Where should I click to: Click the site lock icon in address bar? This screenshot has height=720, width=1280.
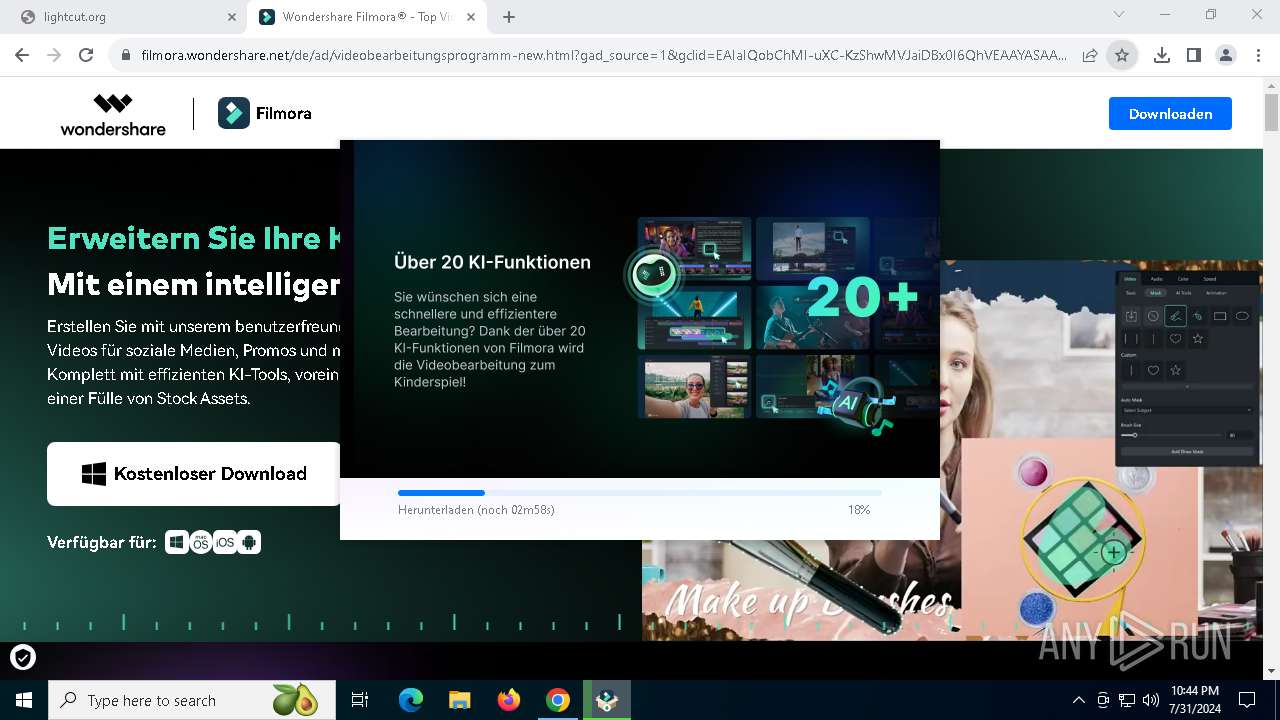[x=125, y=55]
